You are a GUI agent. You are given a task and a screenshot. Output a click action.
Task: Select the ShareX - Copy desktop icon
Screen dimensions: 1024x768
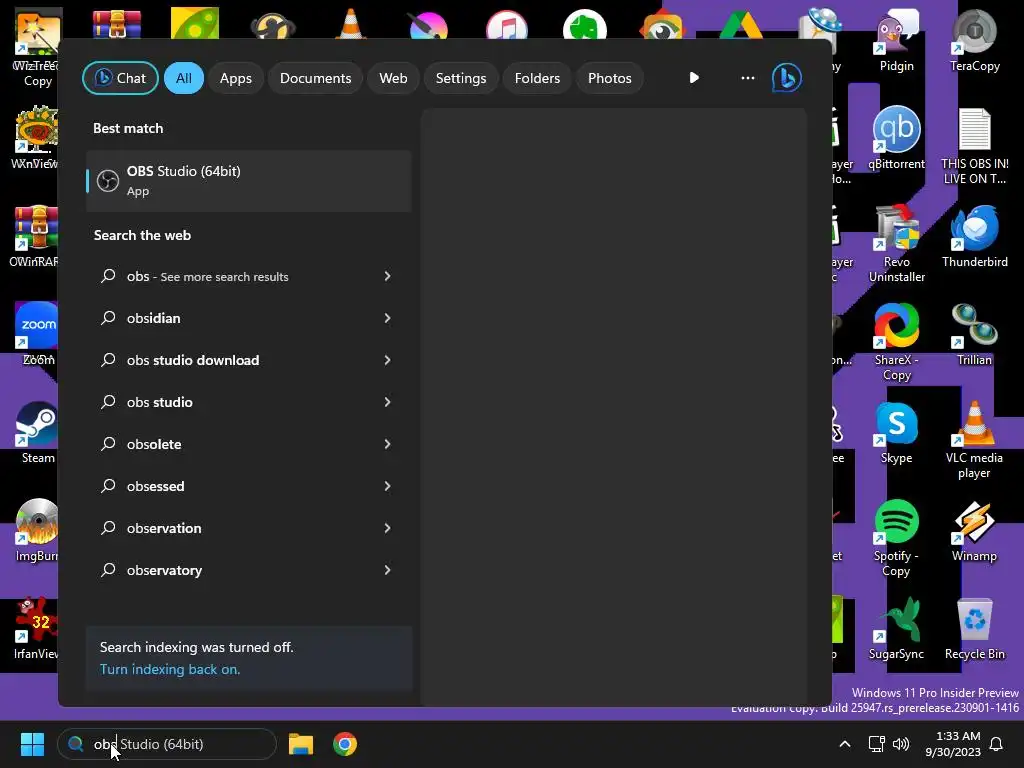(897, 342)
